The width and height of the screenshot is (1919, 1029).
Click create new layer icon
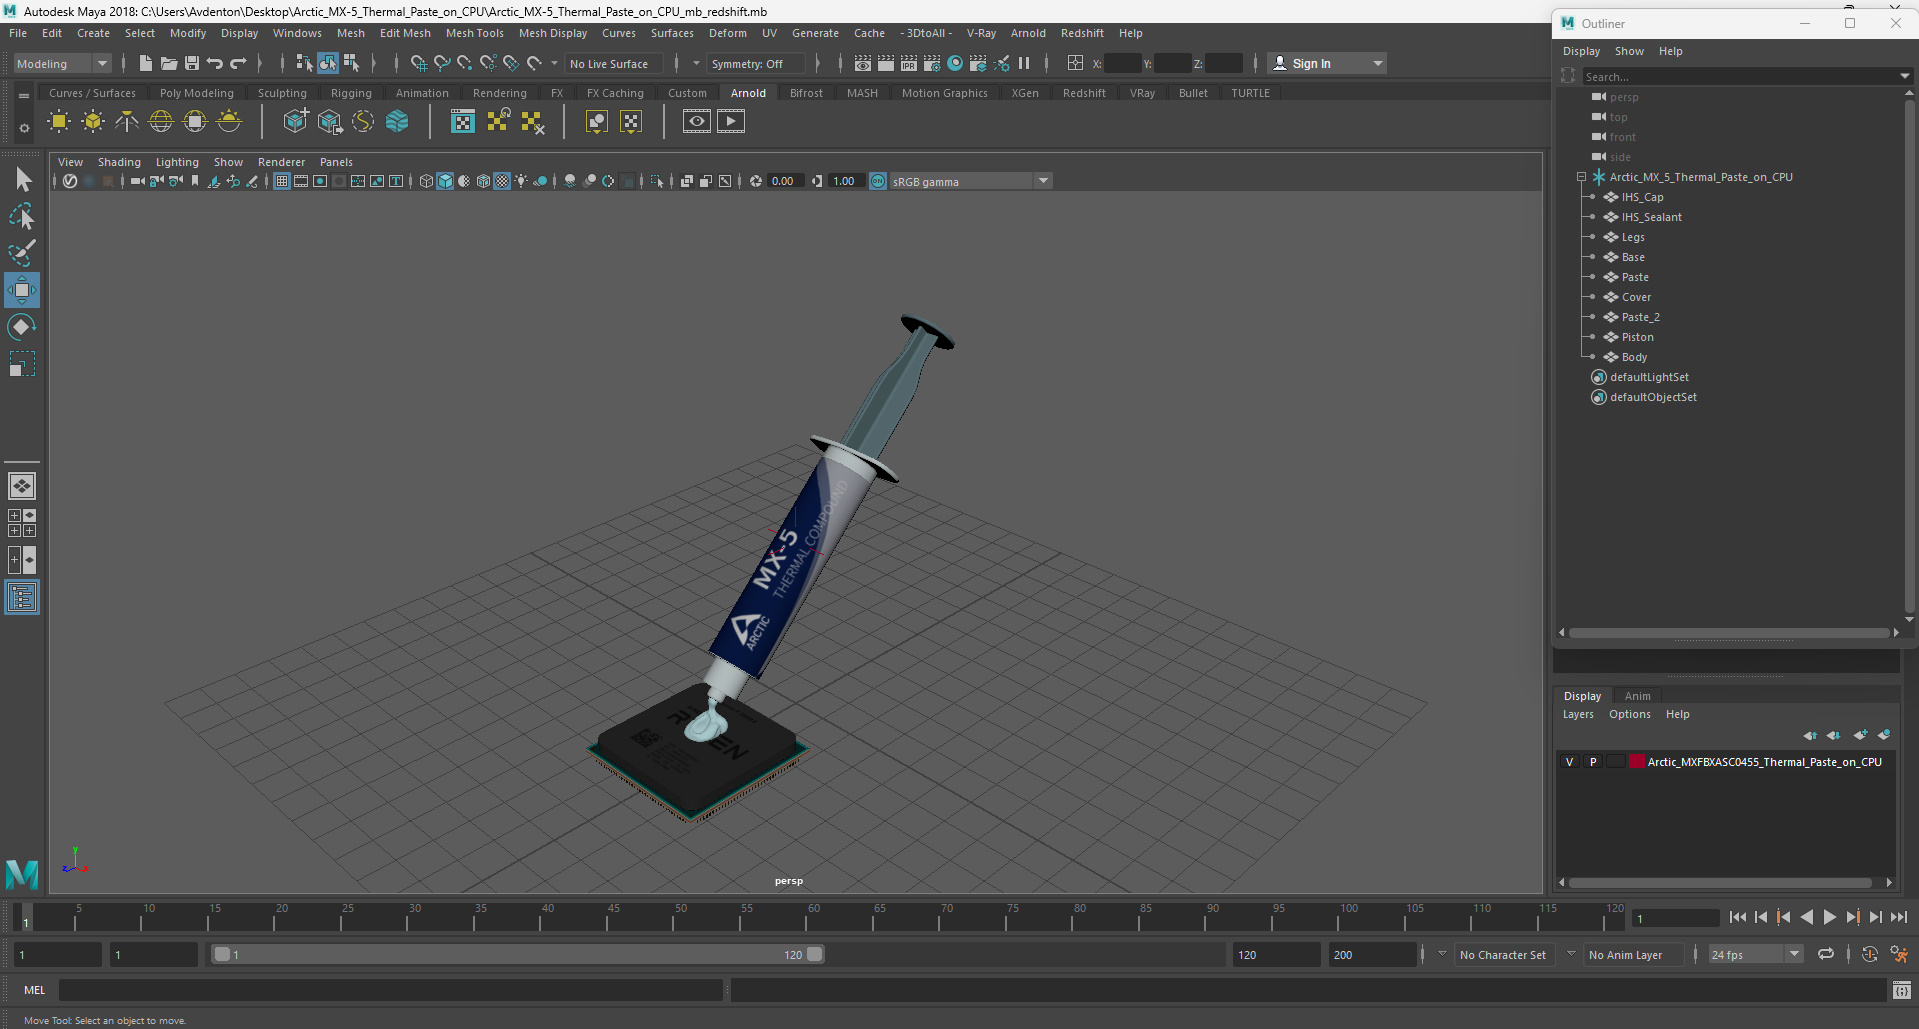point(1860,735)
